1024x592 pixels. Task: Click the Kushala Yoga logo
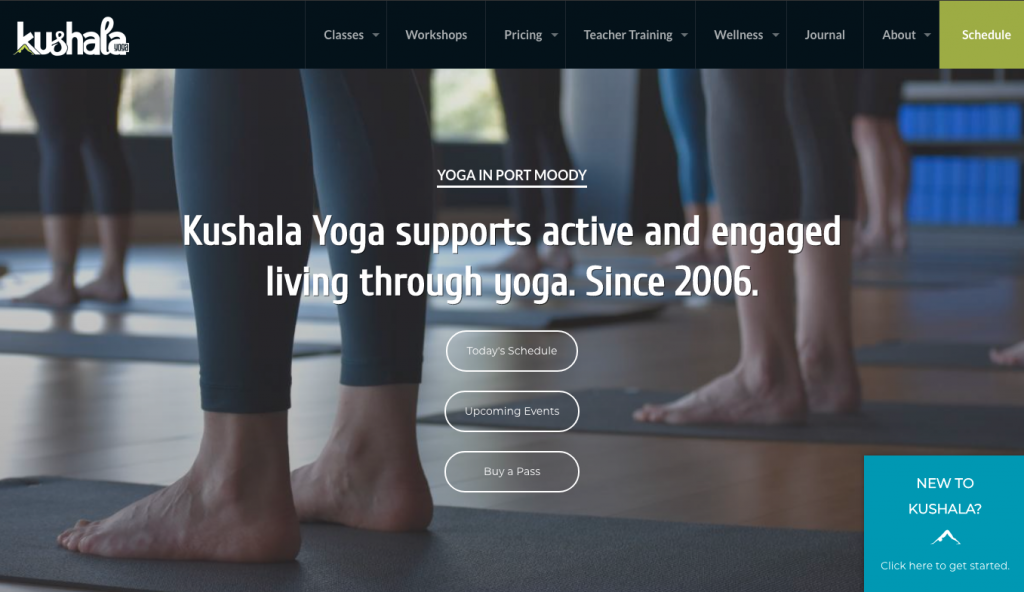72,37
